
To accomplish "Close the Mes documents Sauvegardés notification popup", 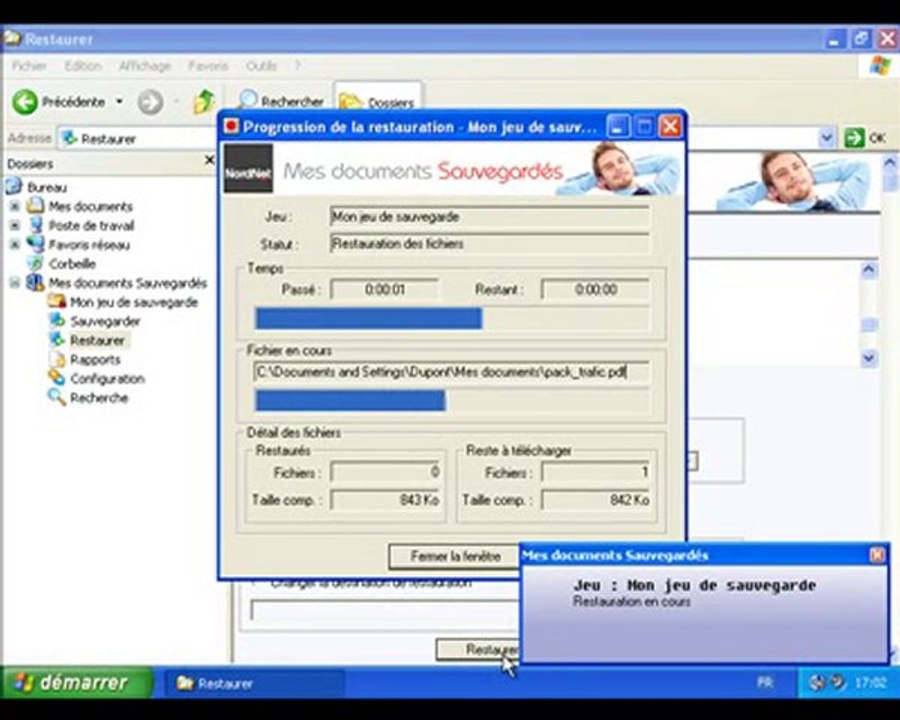I will (877, 555).
